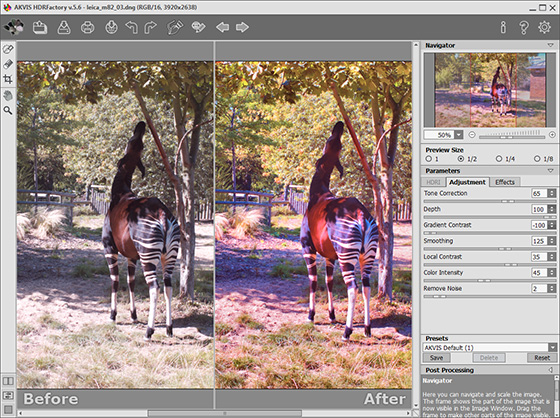Switch to the HDRI tab
Screen dimensions: 560x418
[x=433, y=182]
